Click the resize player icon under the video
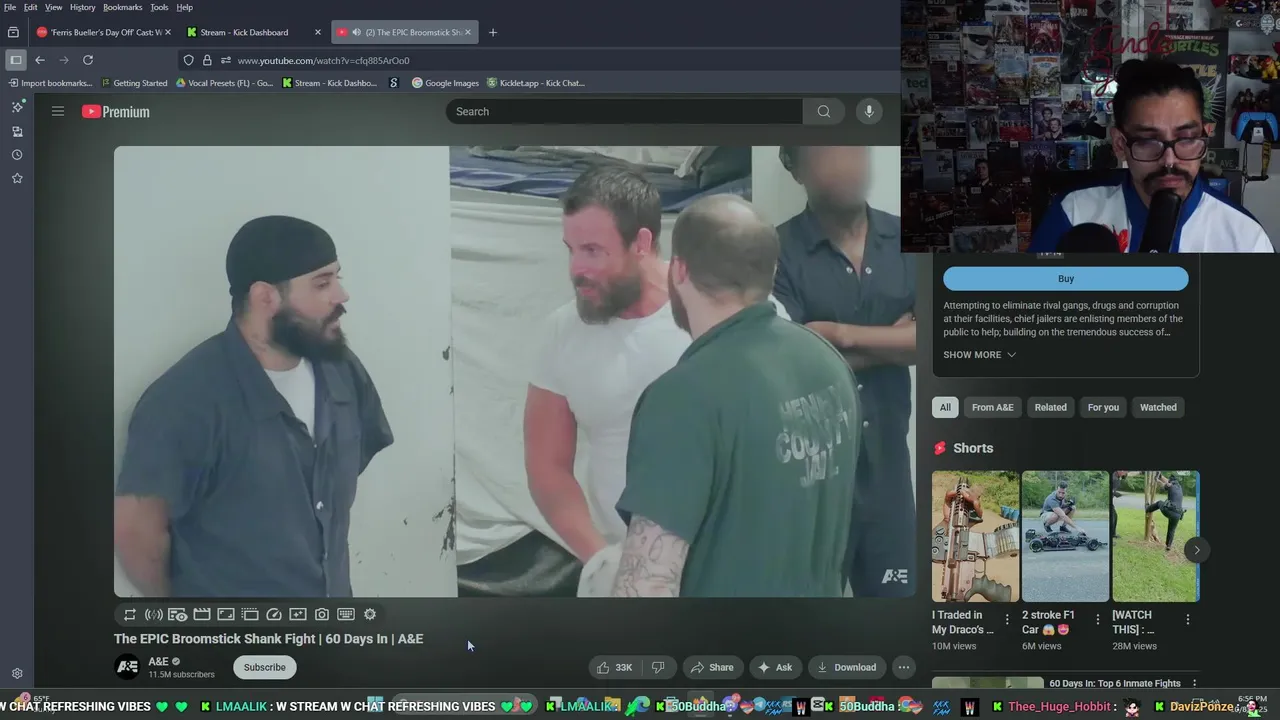Screen dimensions: 1280x720 (x=226, y=615)
